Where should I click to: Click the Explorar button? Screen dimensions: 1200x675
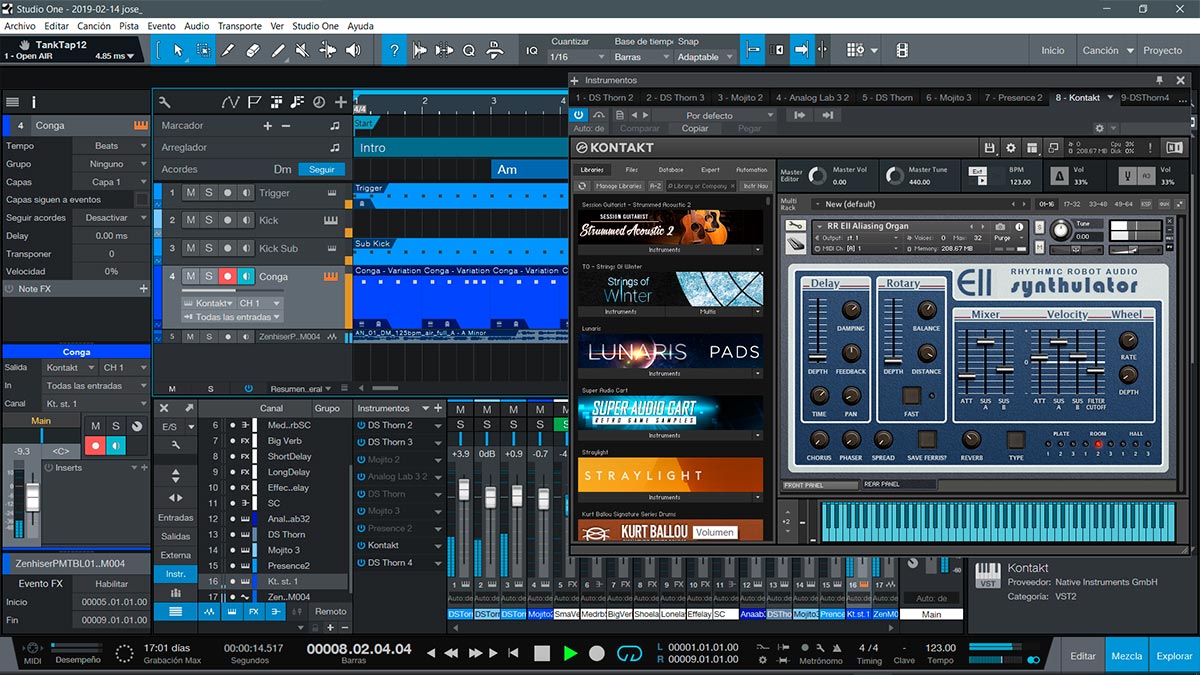click(1174, 656)
